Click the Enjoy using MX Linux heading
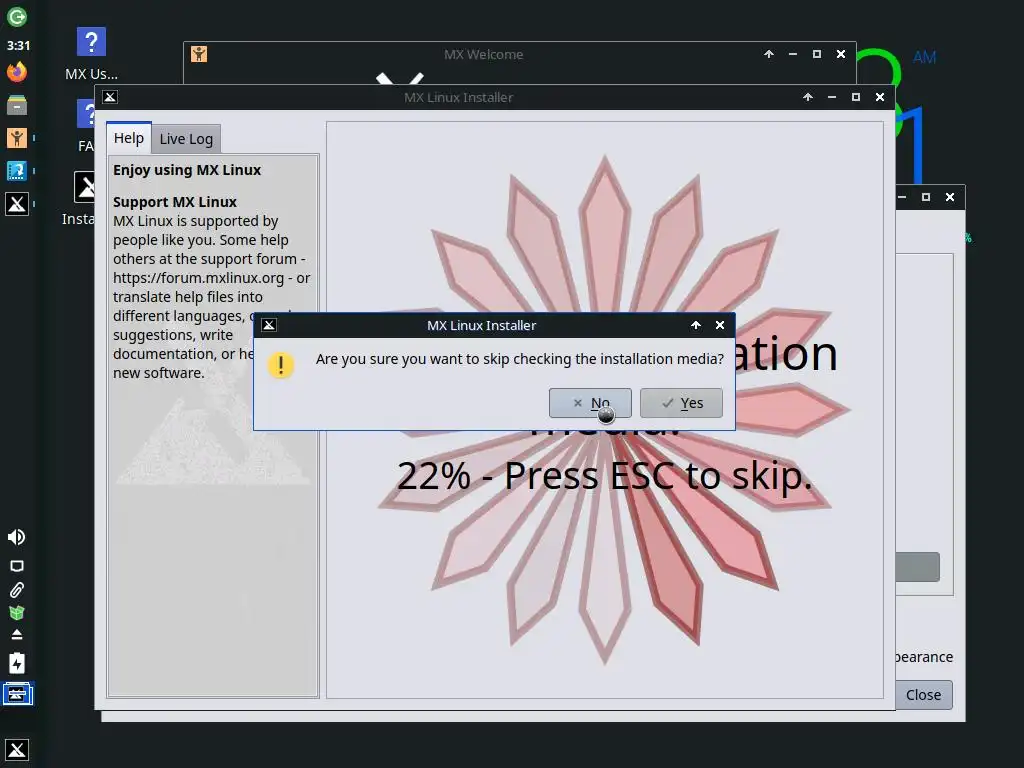 click(187, 170)
